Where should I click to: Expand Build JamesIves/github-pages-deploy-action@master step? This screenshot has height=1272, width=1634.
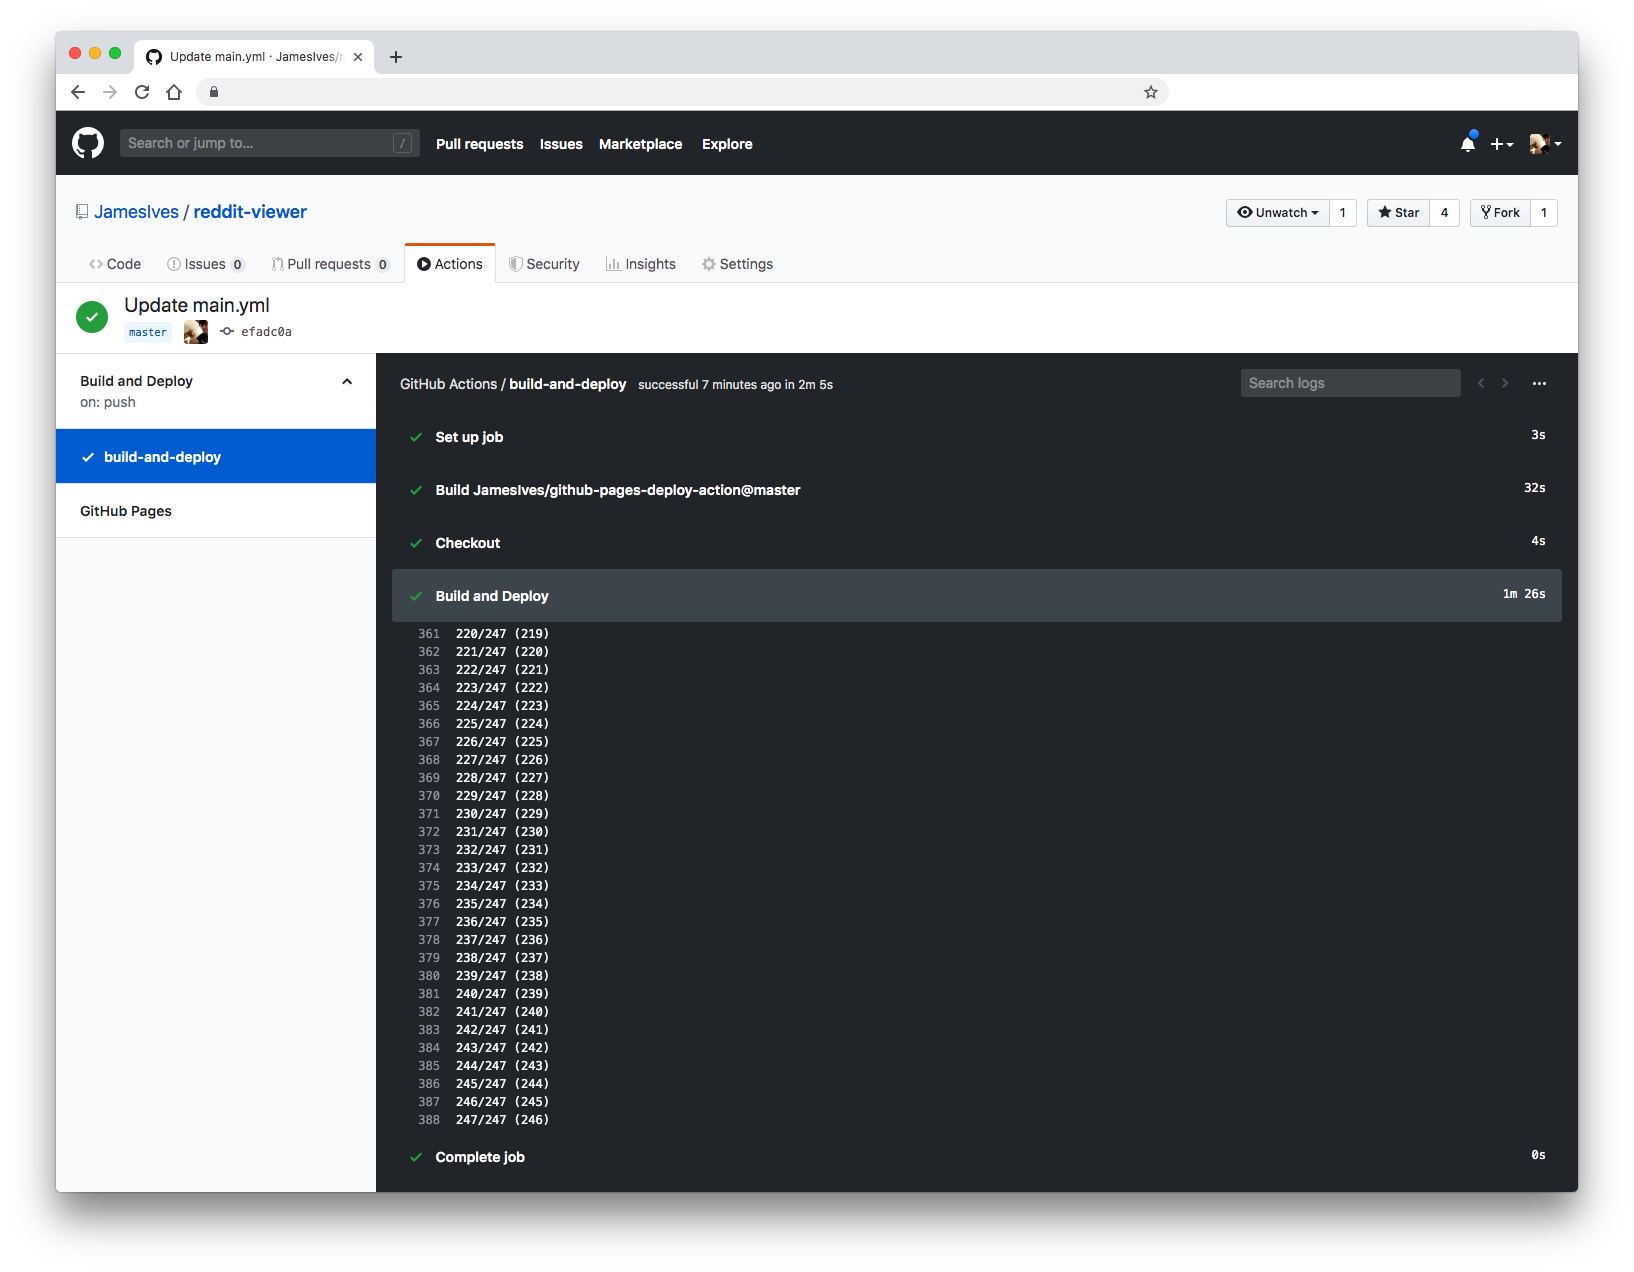tap(977, 490)
